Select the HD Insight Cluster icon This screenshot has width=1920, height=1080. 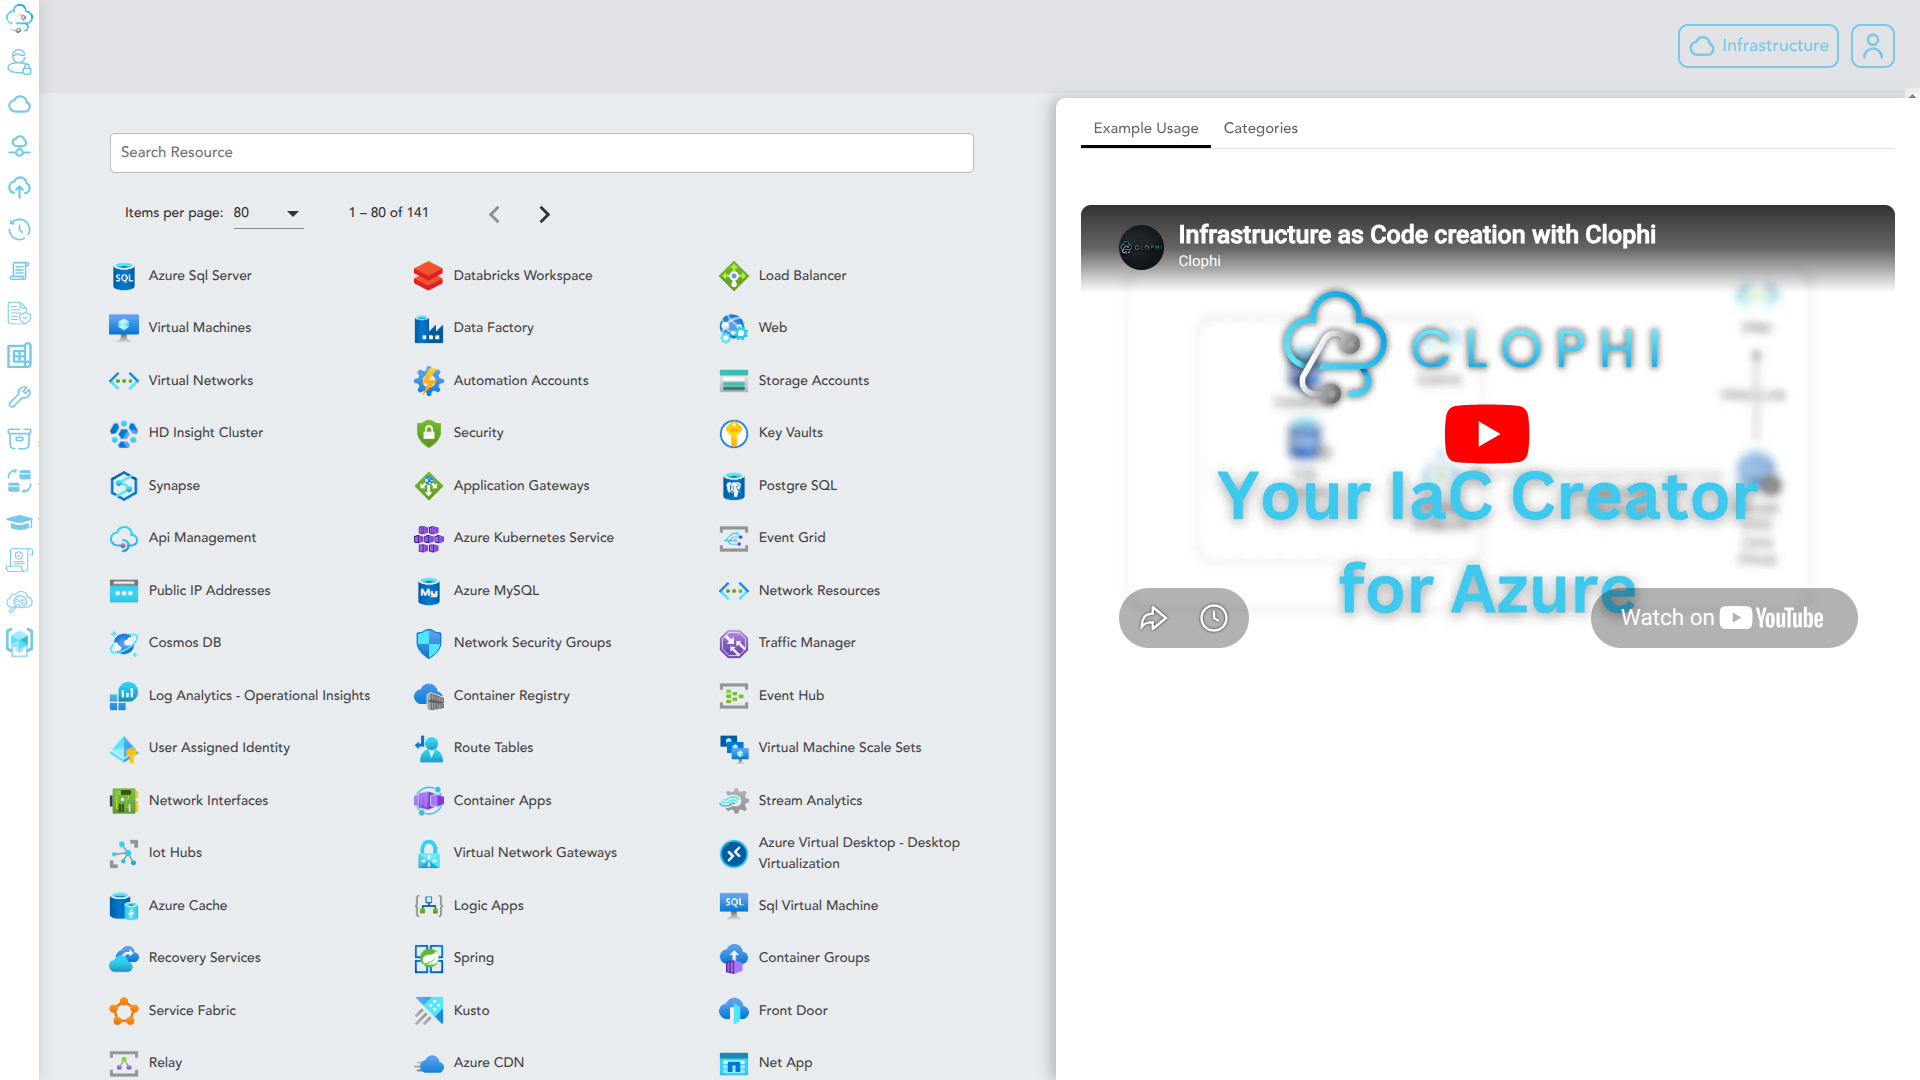tap(124, 433)
